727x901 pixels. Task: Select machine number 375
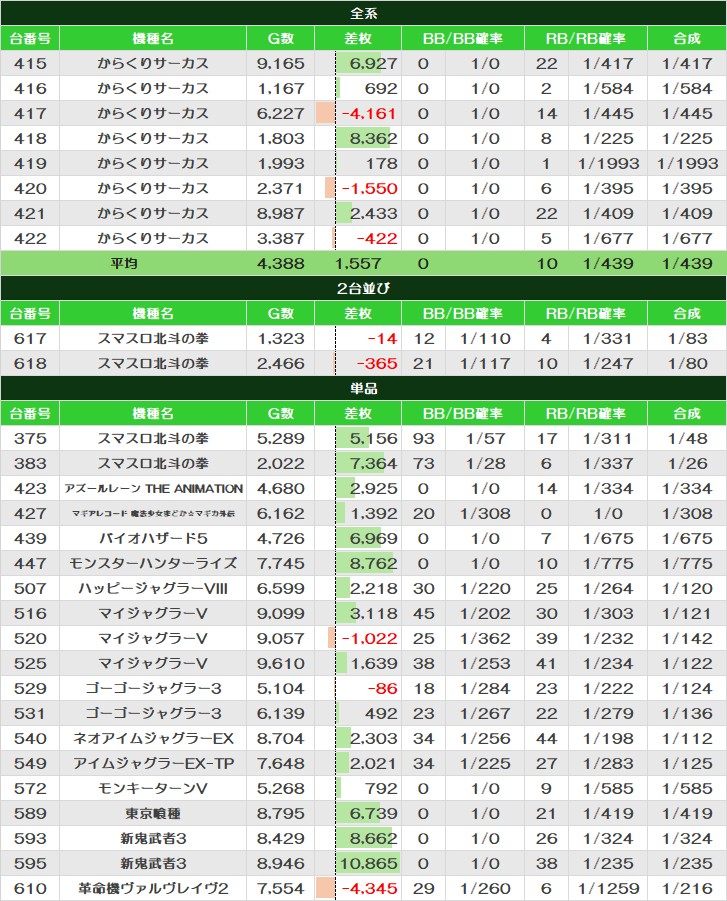(x=30, y=438)
